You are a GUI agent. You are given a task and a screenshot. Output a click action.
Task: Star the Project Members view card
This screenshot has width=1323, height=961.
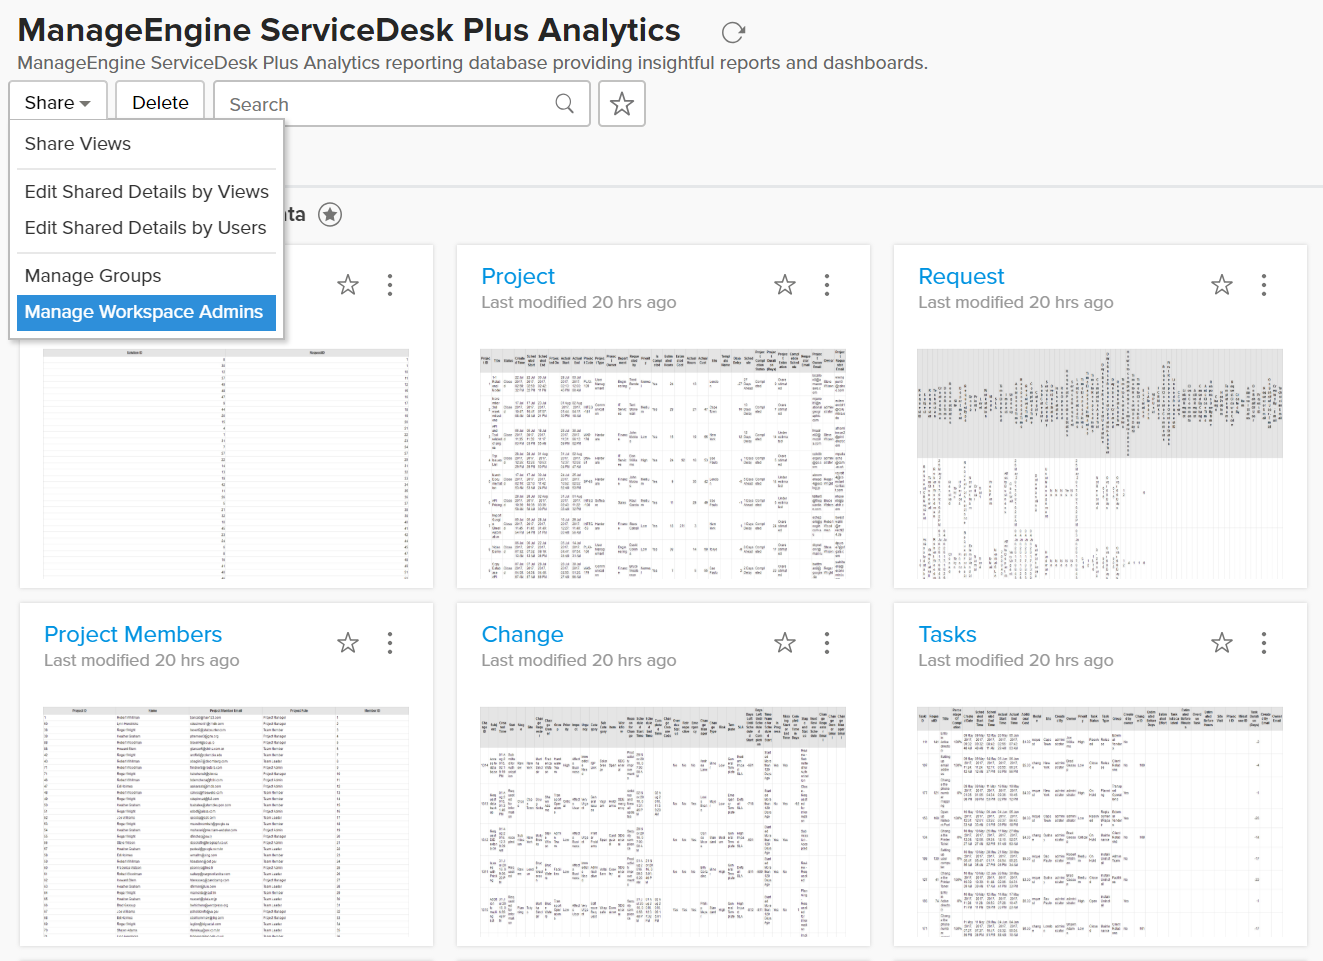pyautogui.click(x=348, y=643)
